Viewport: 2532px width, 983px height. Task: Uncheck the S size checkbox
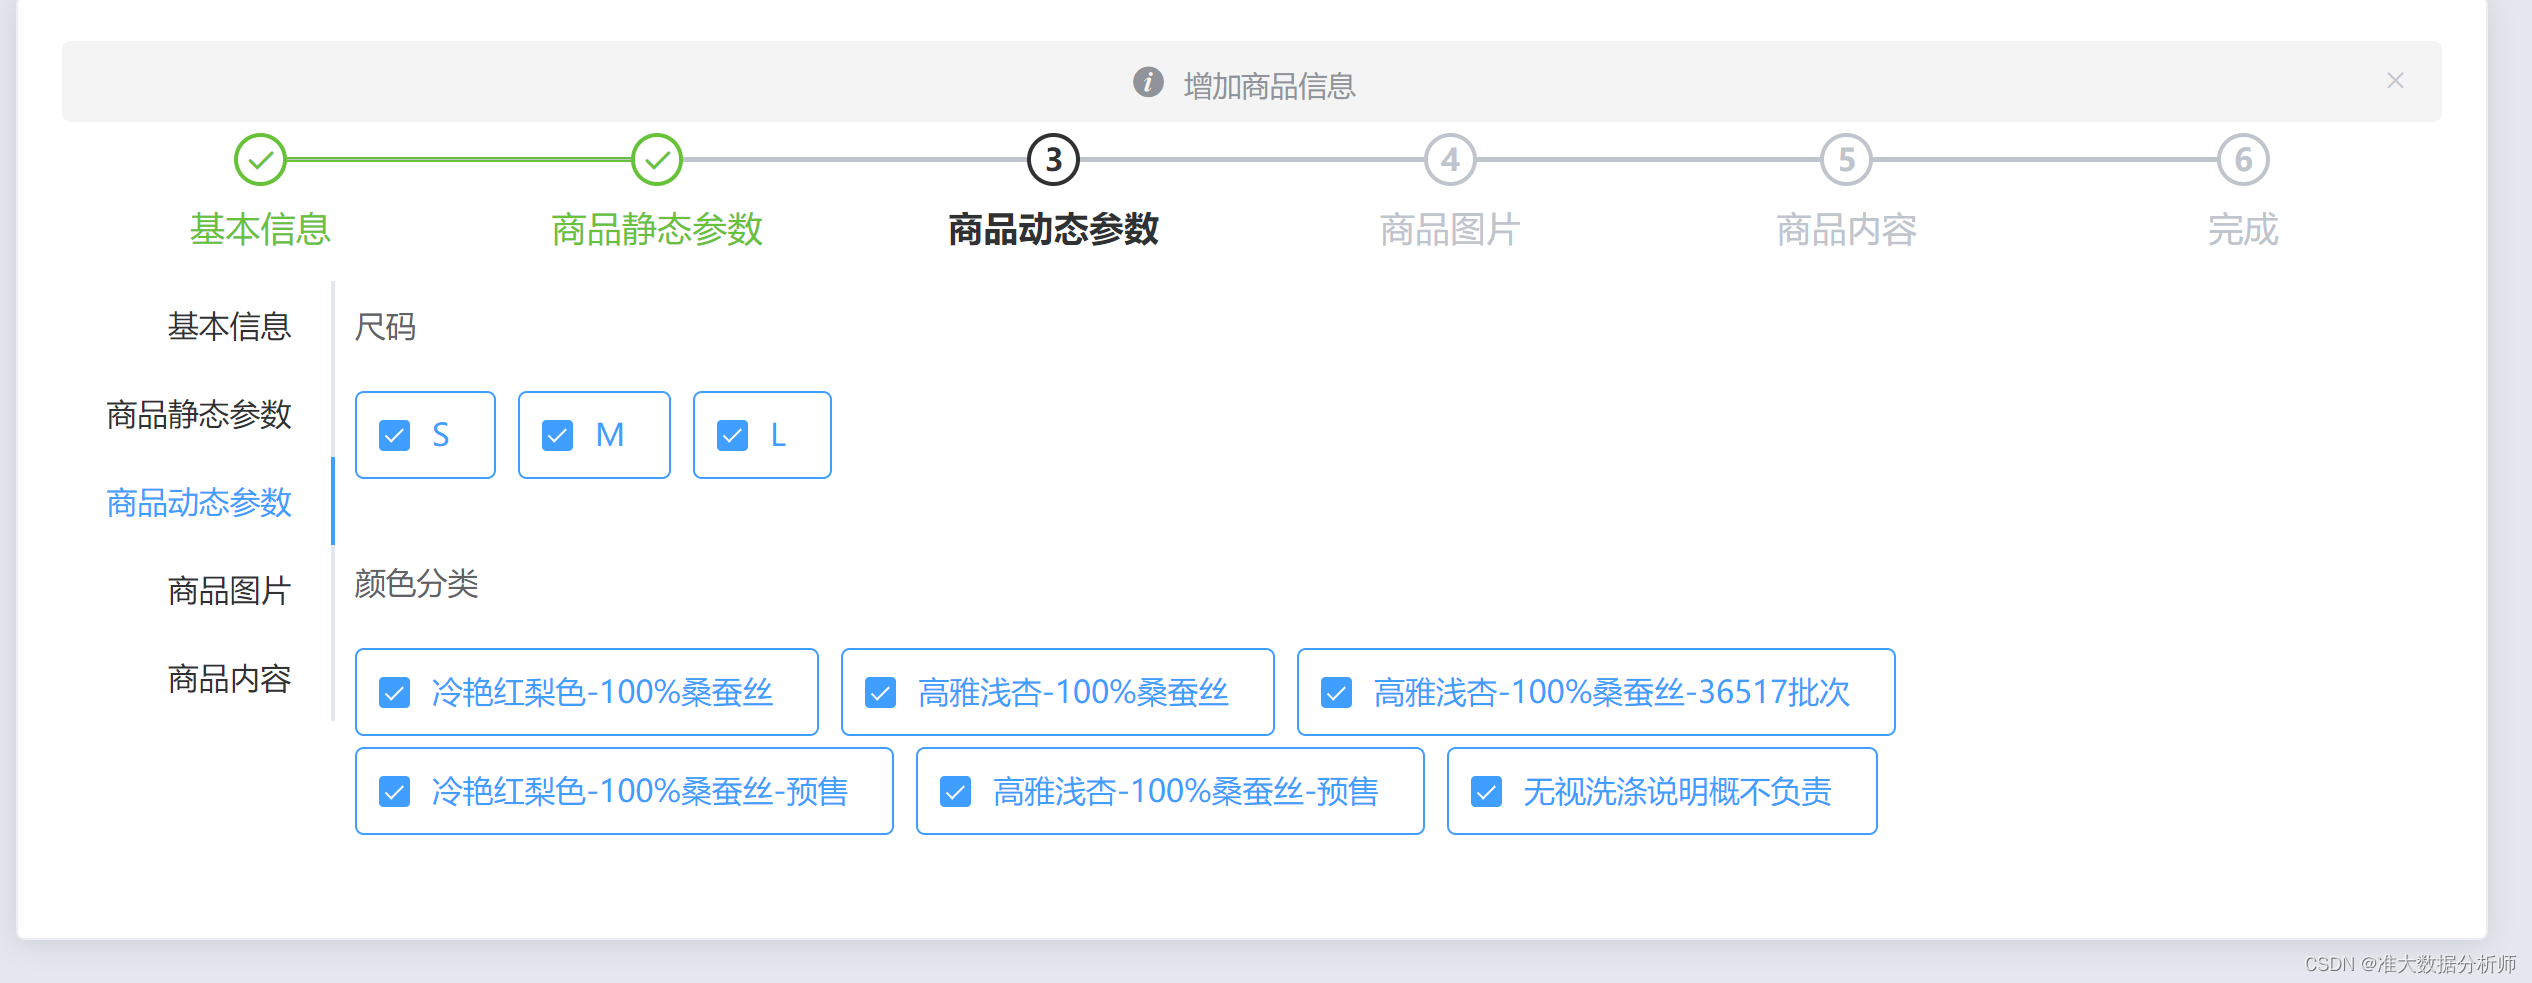pos(395,436)
